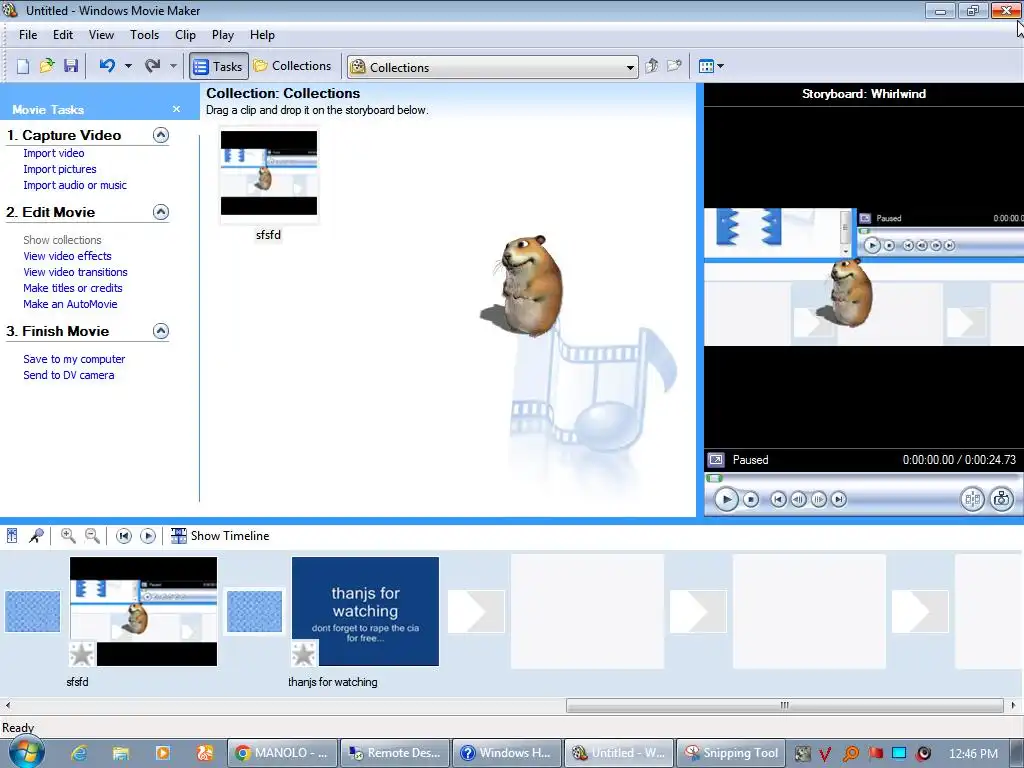
Task: Play the storyboard in the preview monitor
Action: [726, 500]
